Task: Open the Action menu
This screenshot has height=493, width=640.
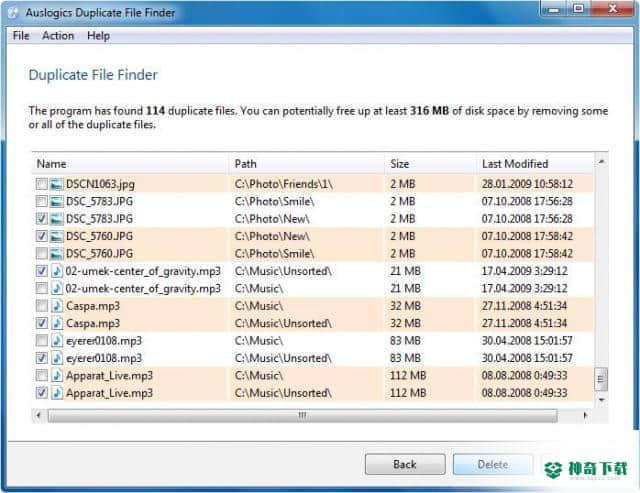Action: pyautogui.click(x=58, y=36)
